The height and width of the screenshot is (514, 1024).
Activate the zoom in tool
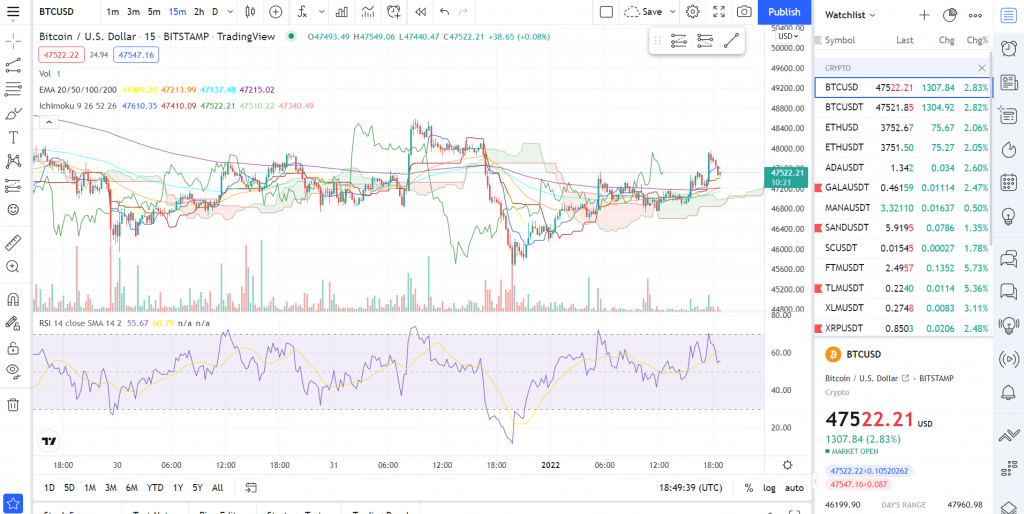[x=13, y=266]
